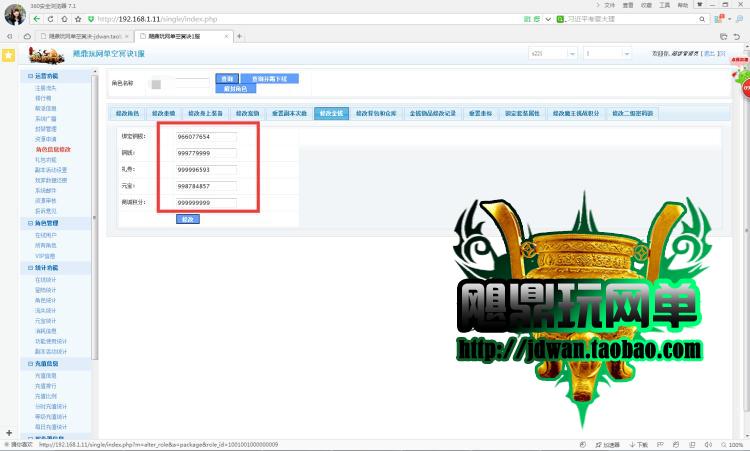Click the blue magnifier tool at far right
The image size is (750, 451).
click(x=740, y=19)
